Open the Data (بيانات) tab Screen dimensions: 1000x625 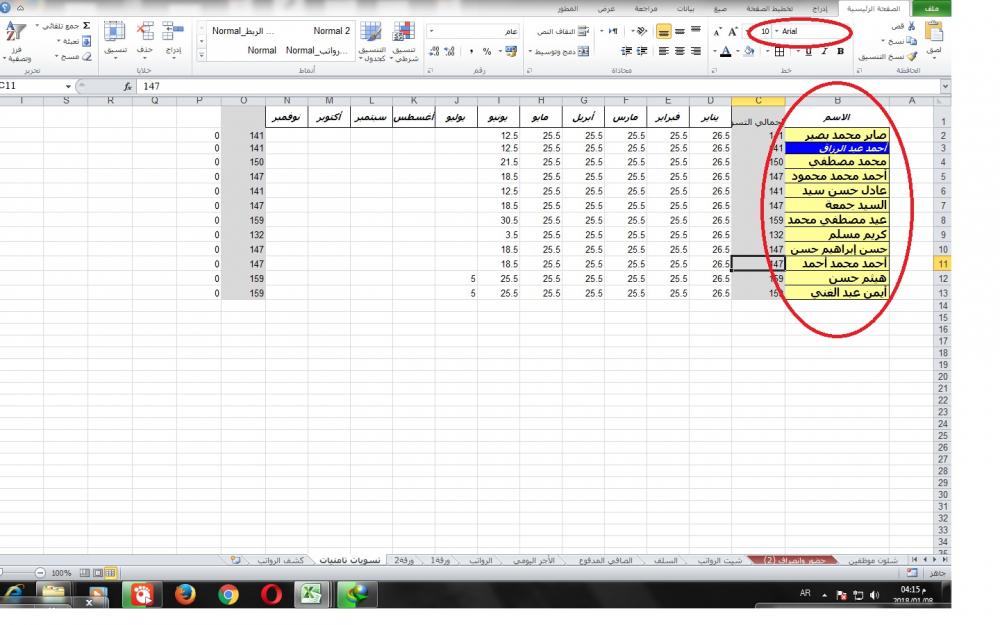click(686, 9)
